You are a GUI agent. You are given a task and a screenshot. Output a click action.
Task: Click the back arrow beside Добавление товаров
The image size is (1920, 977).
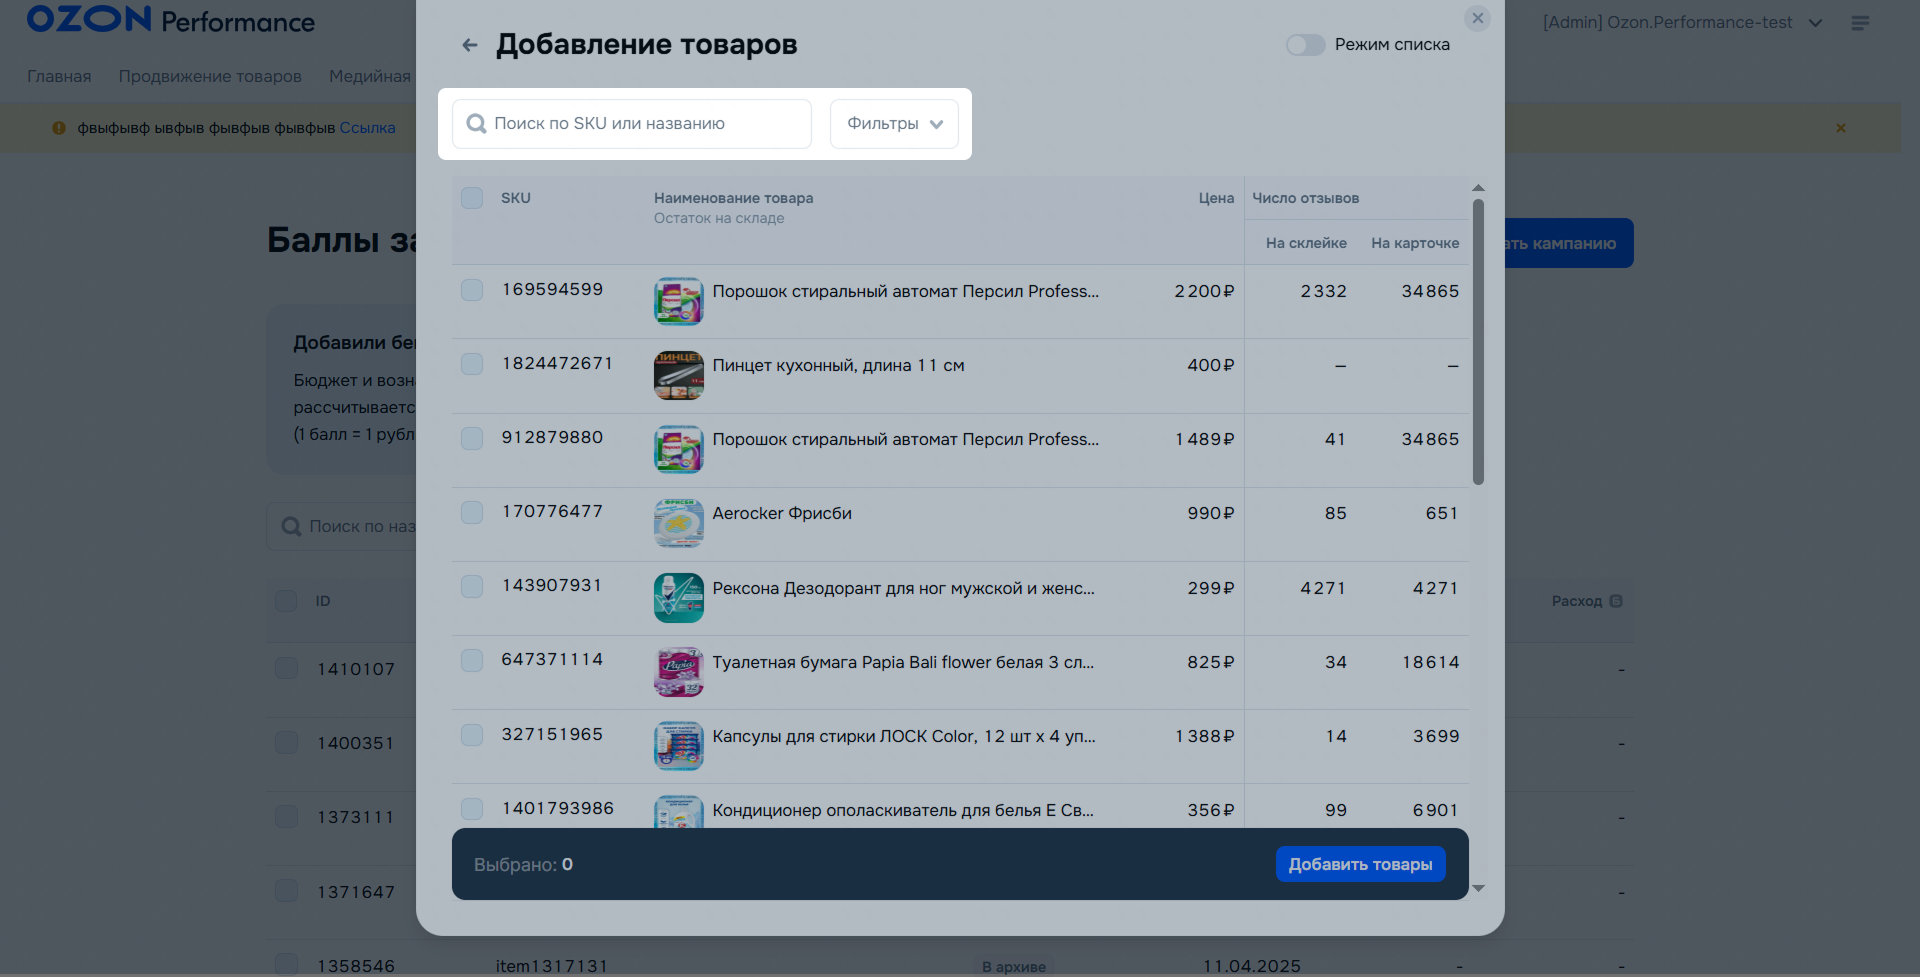point(470,45)
